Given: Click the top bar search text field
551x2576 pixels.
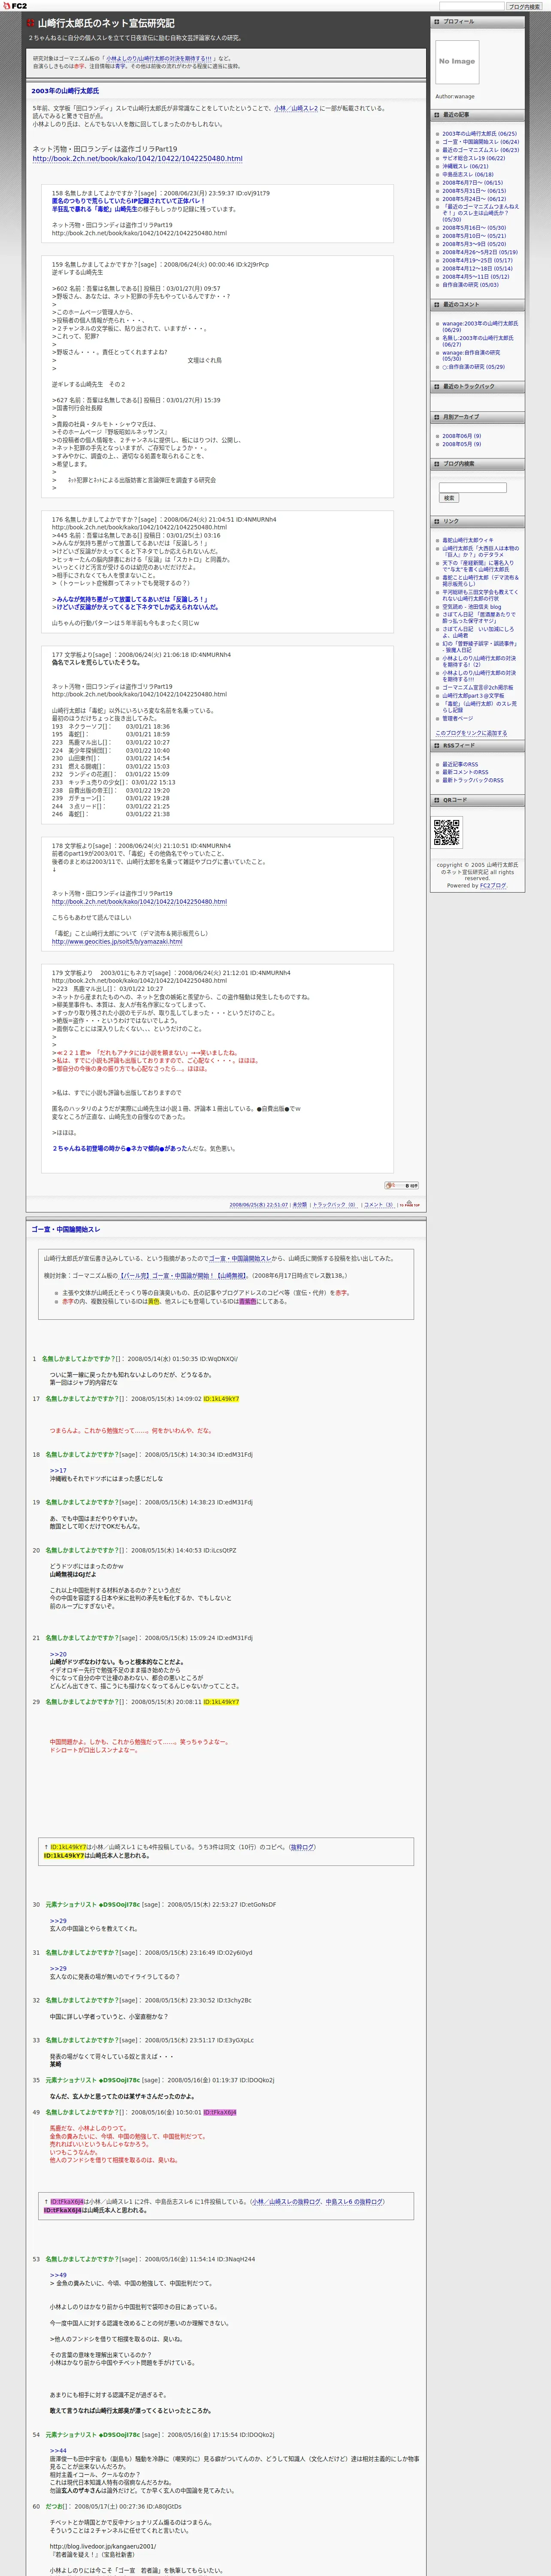Looking at the screenshot, I should (x=471, y=6).
